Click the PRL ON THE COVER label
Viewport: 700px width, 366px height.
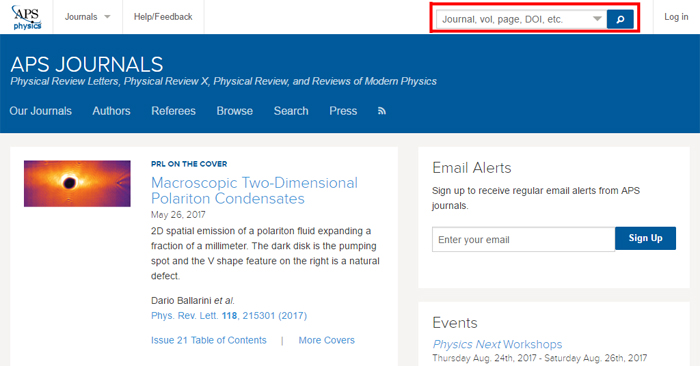[x=189, y=164]
